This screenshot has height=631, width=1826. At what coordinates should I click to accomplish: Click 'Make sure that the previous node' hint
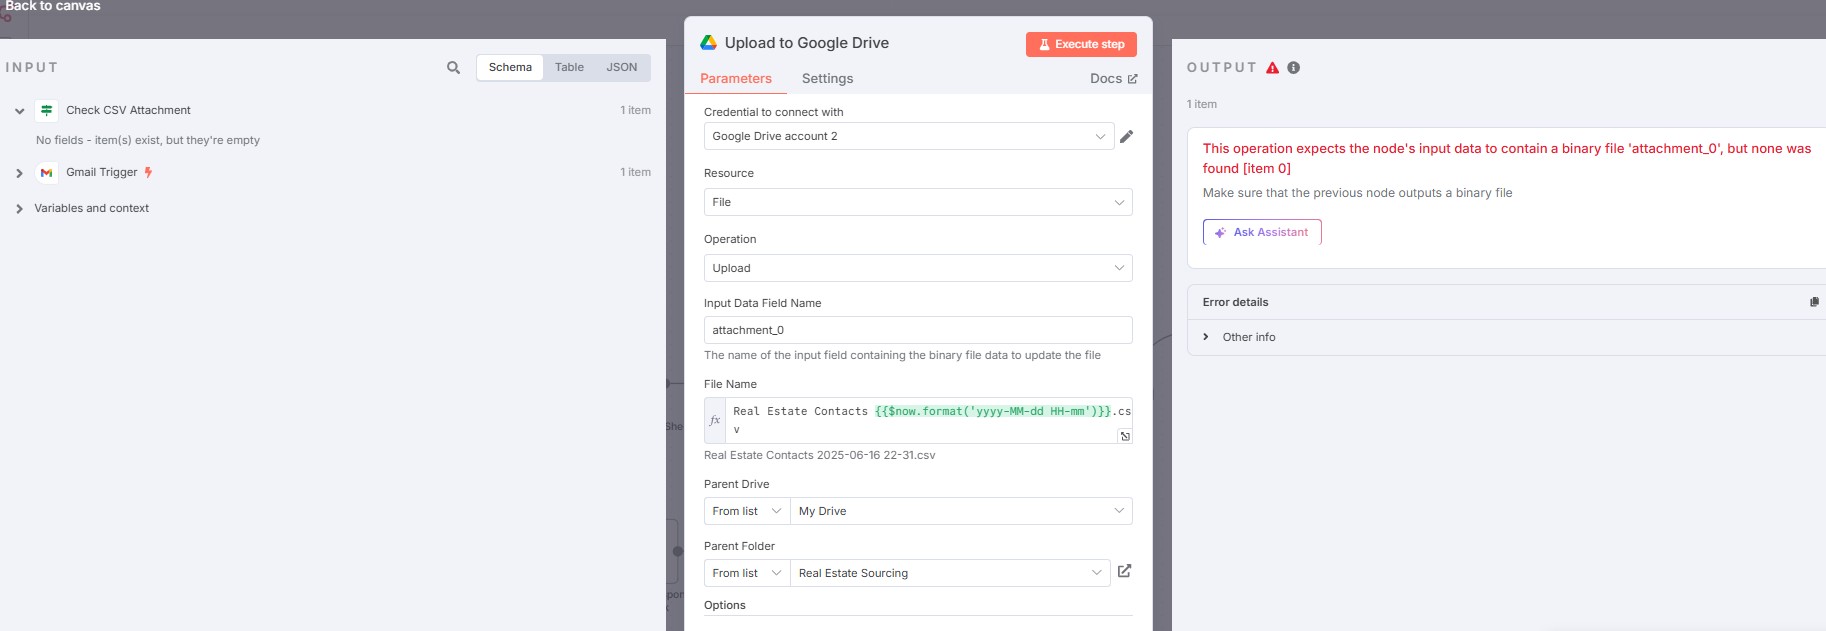[1357, 193]
